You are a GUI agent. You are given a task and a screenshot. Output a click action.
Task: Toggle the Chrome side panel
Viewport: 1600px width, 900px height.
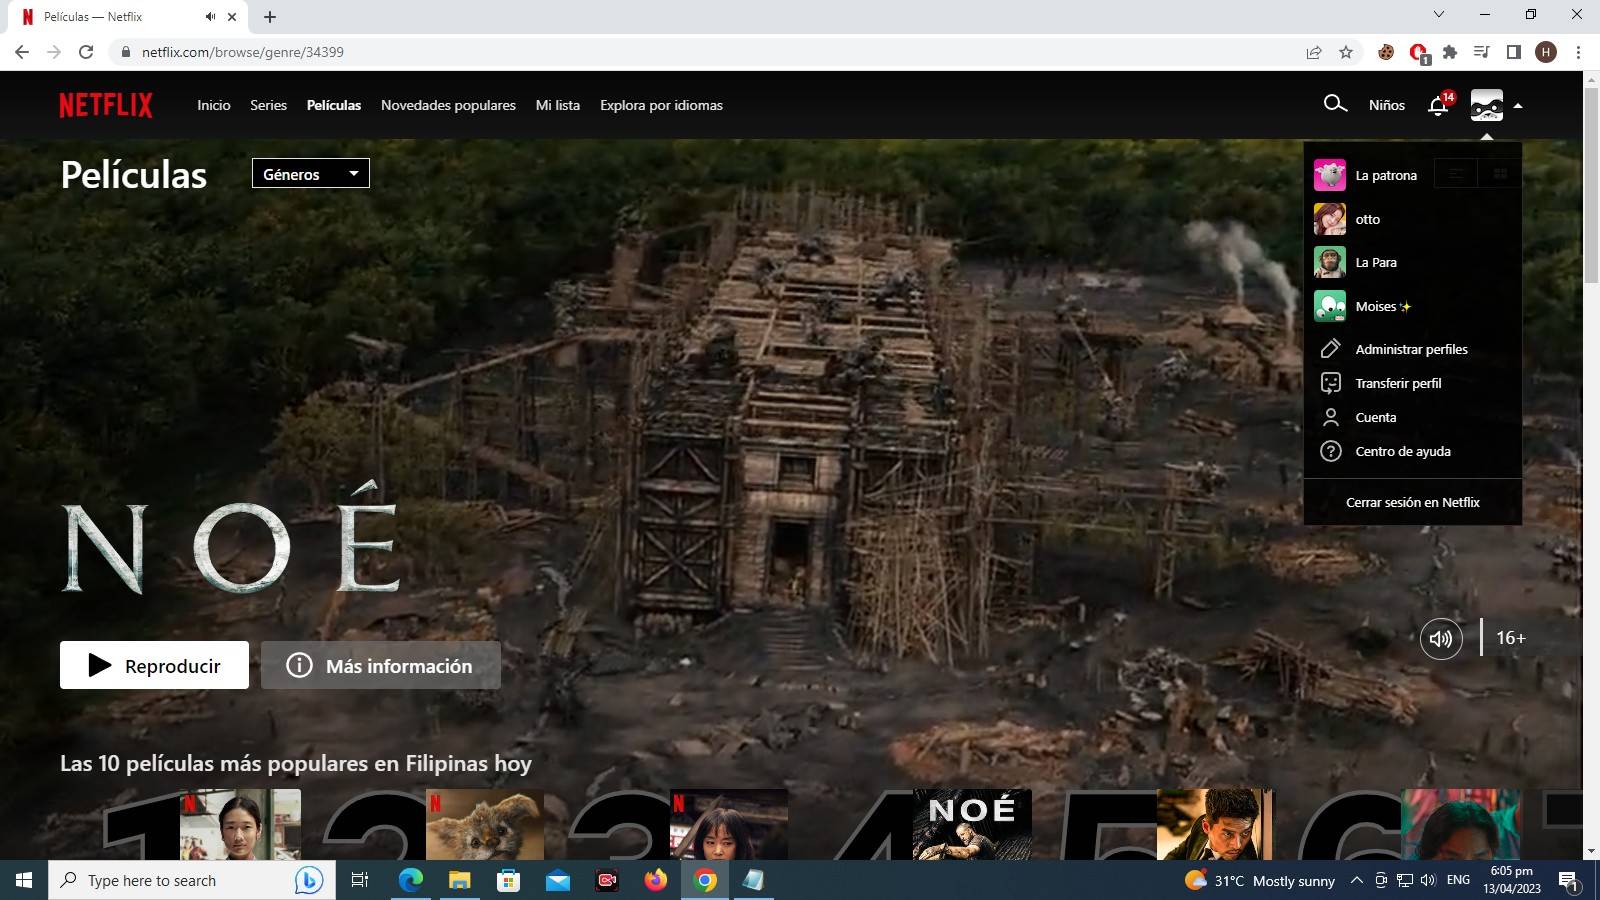1513,52
